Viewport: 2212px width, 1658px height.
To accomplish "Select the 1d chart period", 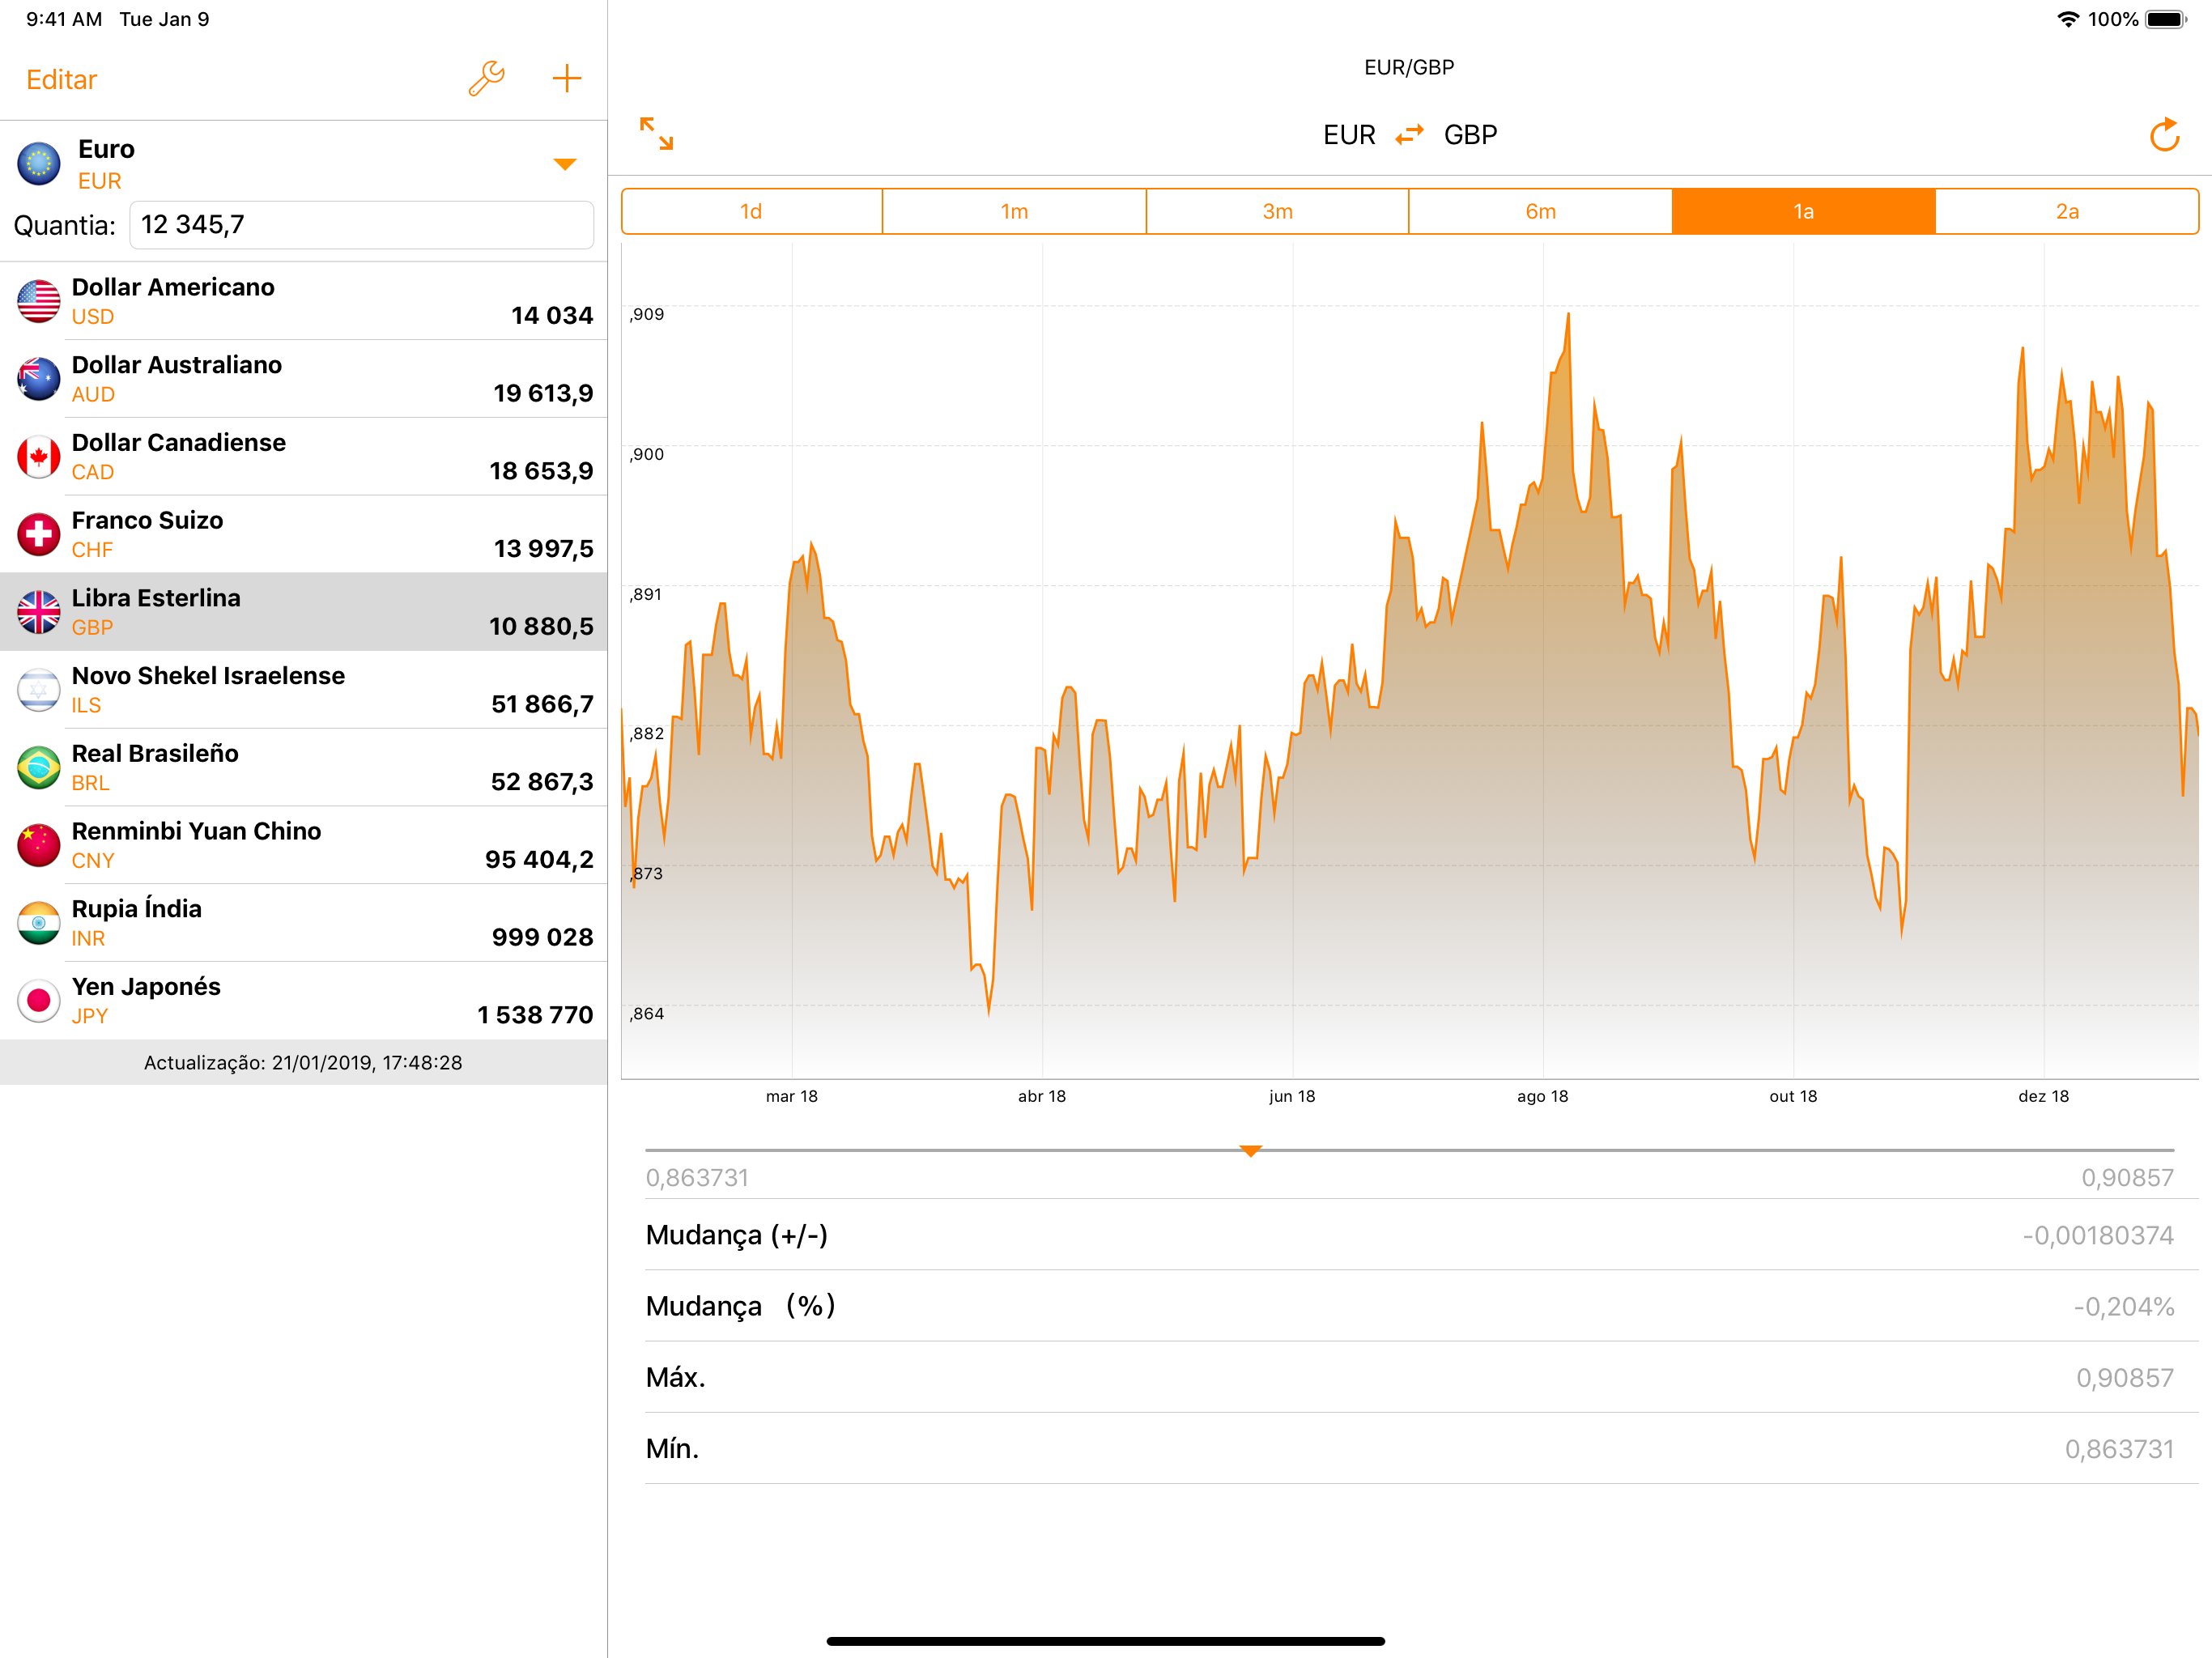I will coord(751,212).
